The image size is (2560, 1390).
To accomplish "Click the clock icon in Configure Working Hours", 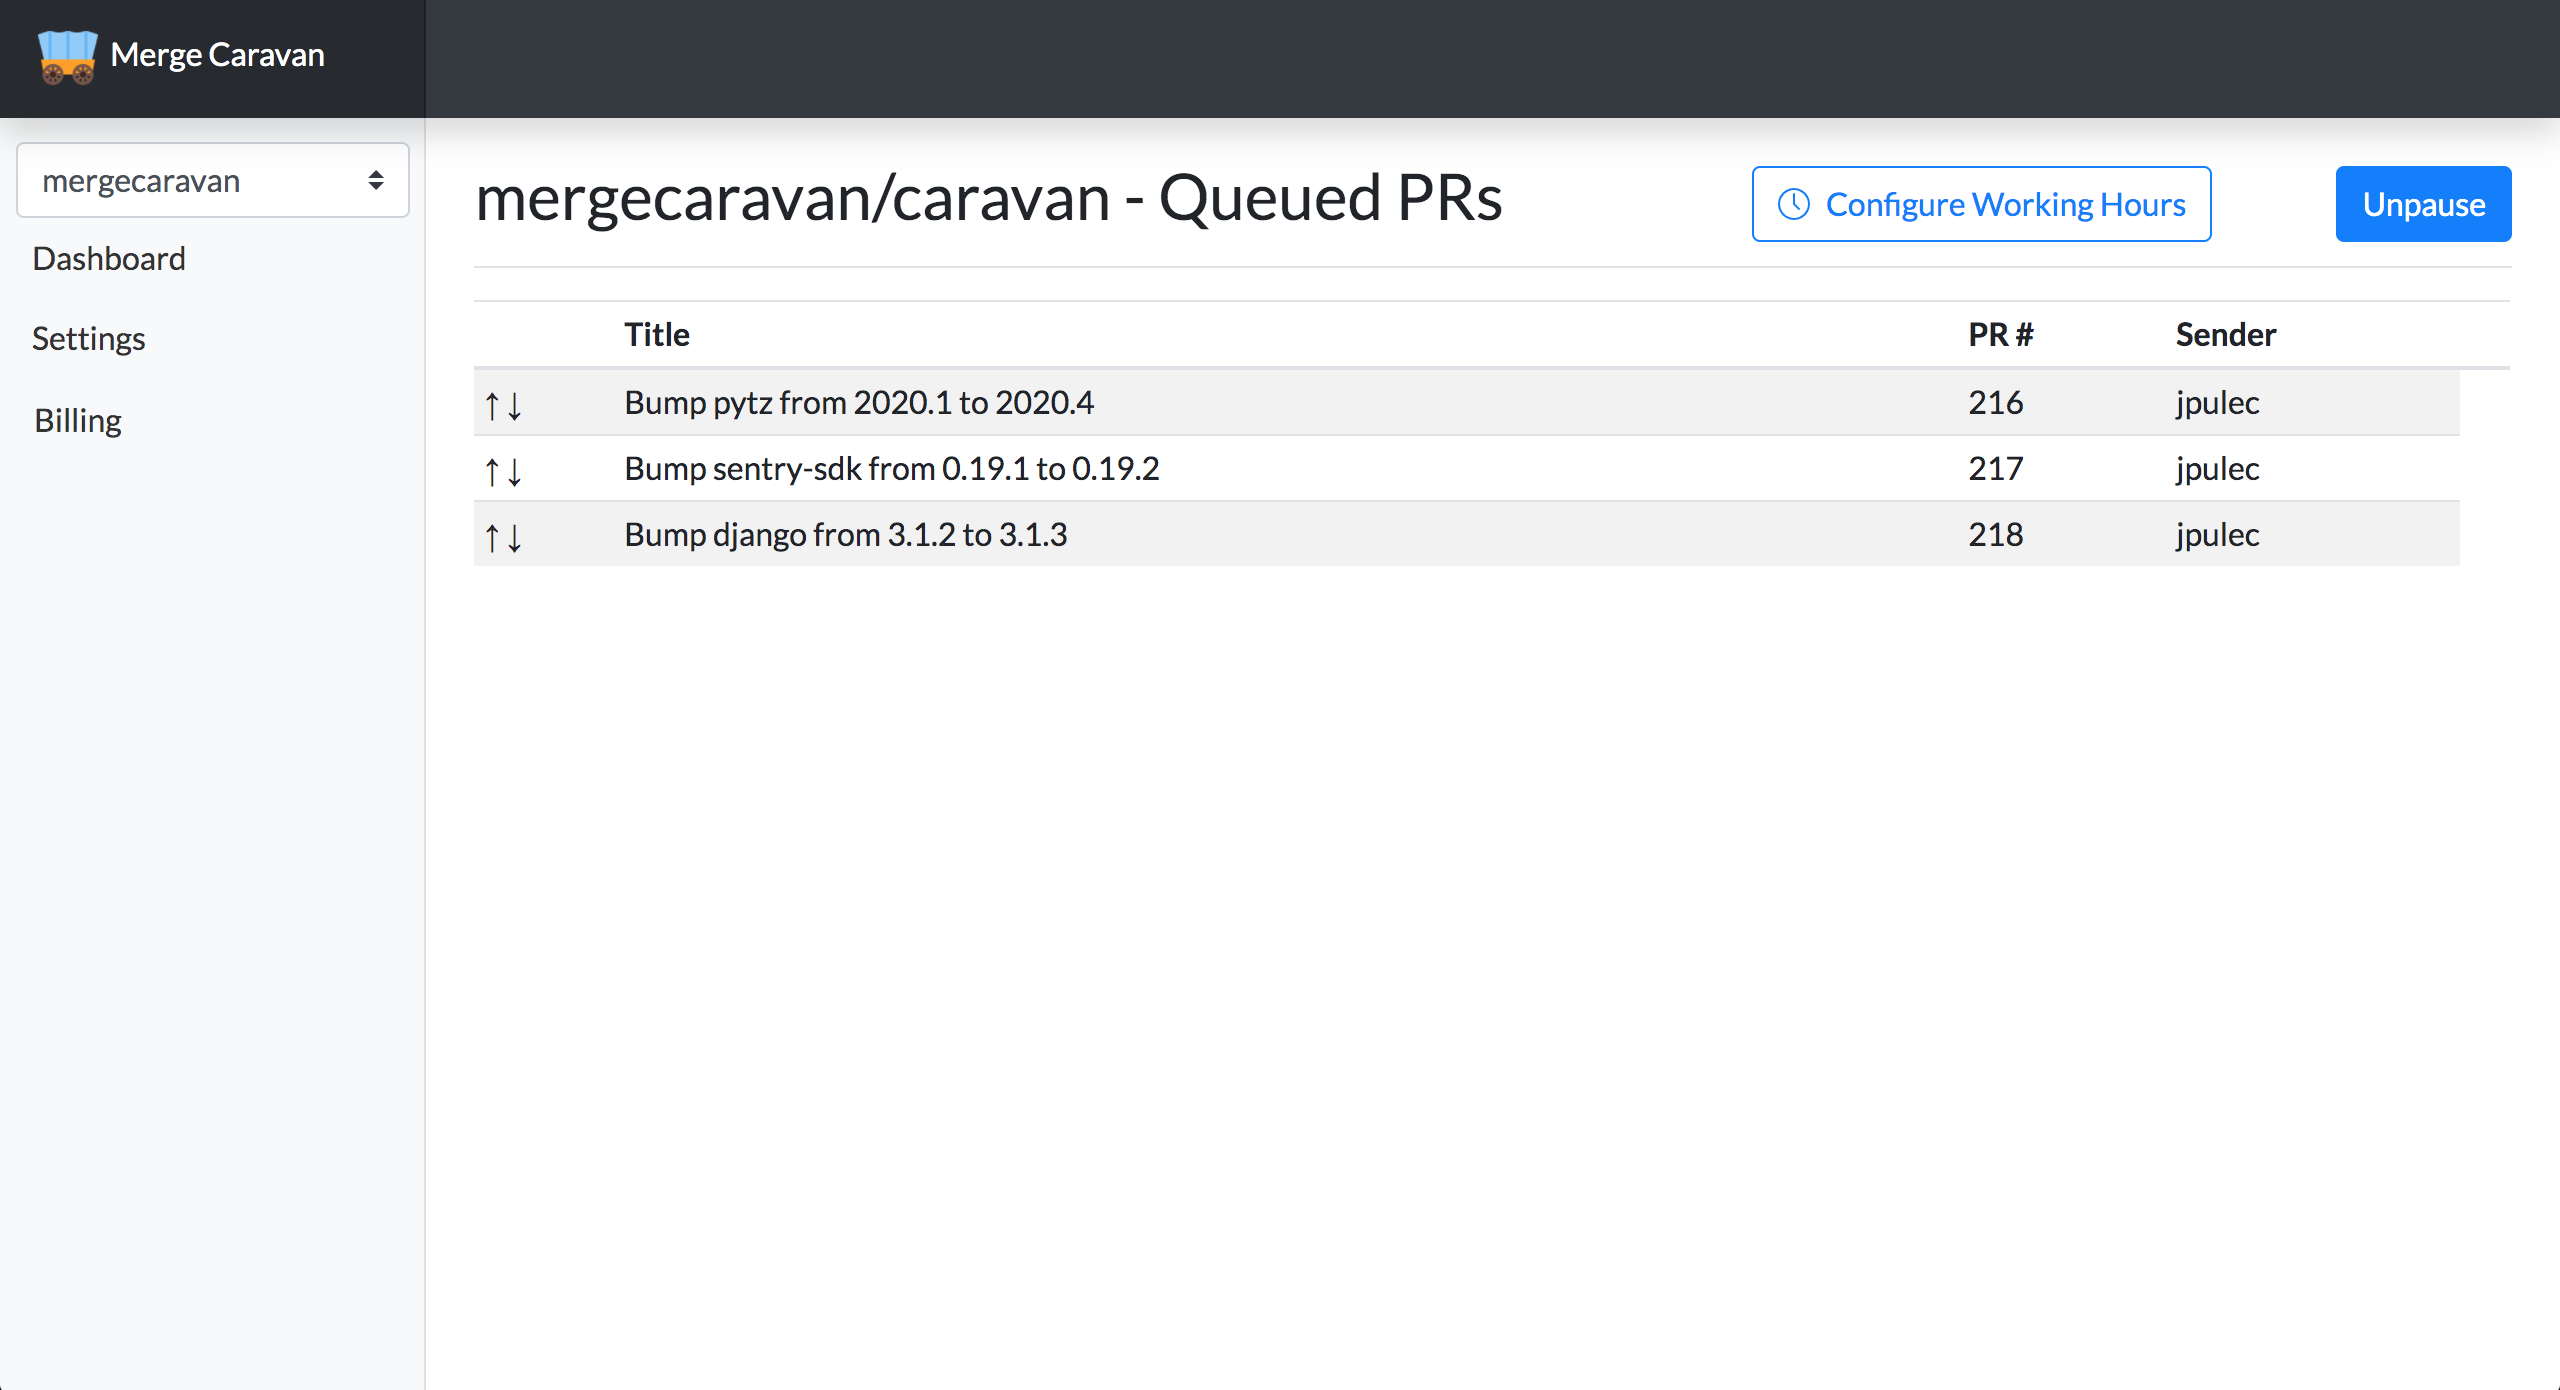I will pyautogui.click(x=1793, y=204).
